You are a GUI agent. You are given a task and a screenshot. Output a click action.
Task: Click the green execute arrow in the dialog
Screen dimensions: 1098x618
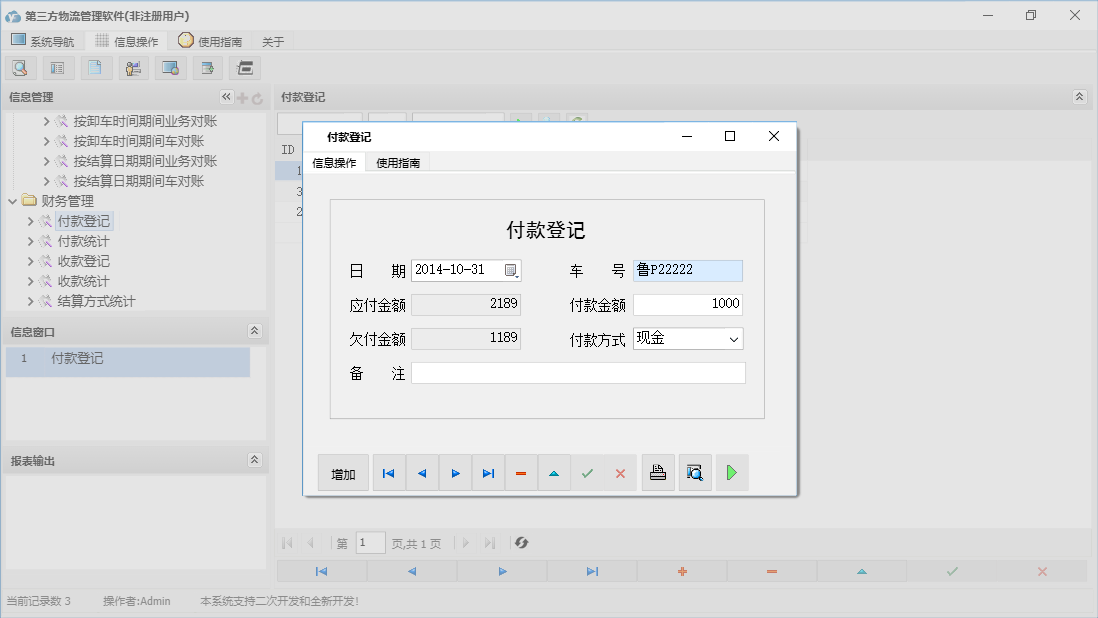click(x=731, y=472)
